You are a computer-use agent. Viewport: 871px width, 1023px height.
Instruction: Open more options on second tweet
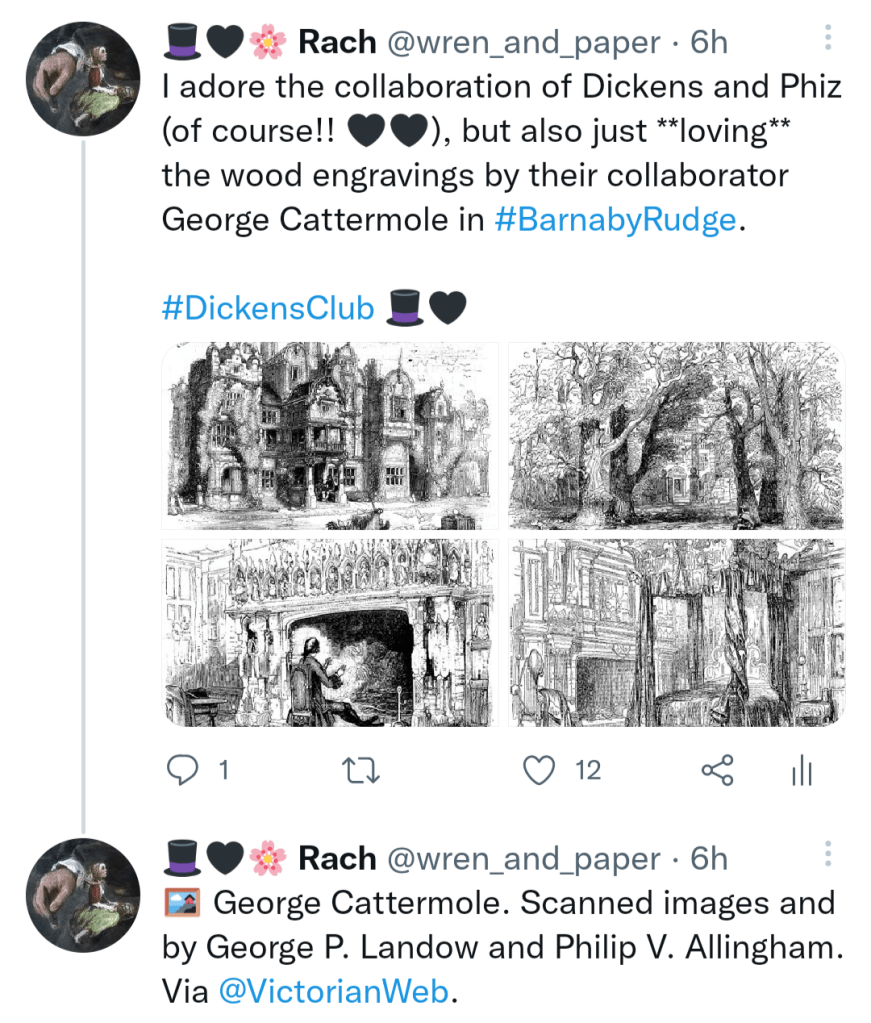827,853
